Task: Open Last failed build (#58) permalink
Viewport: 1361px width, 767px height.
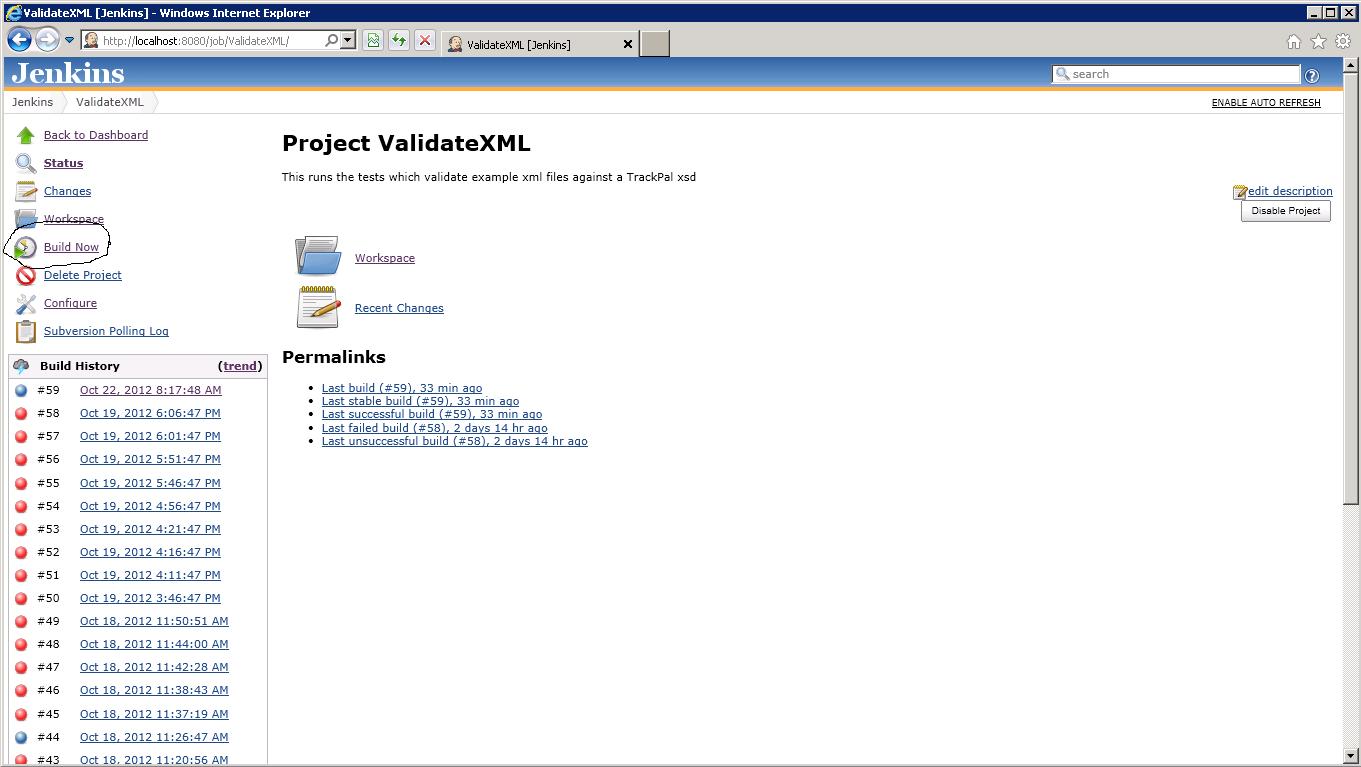Action: (435, 428)
